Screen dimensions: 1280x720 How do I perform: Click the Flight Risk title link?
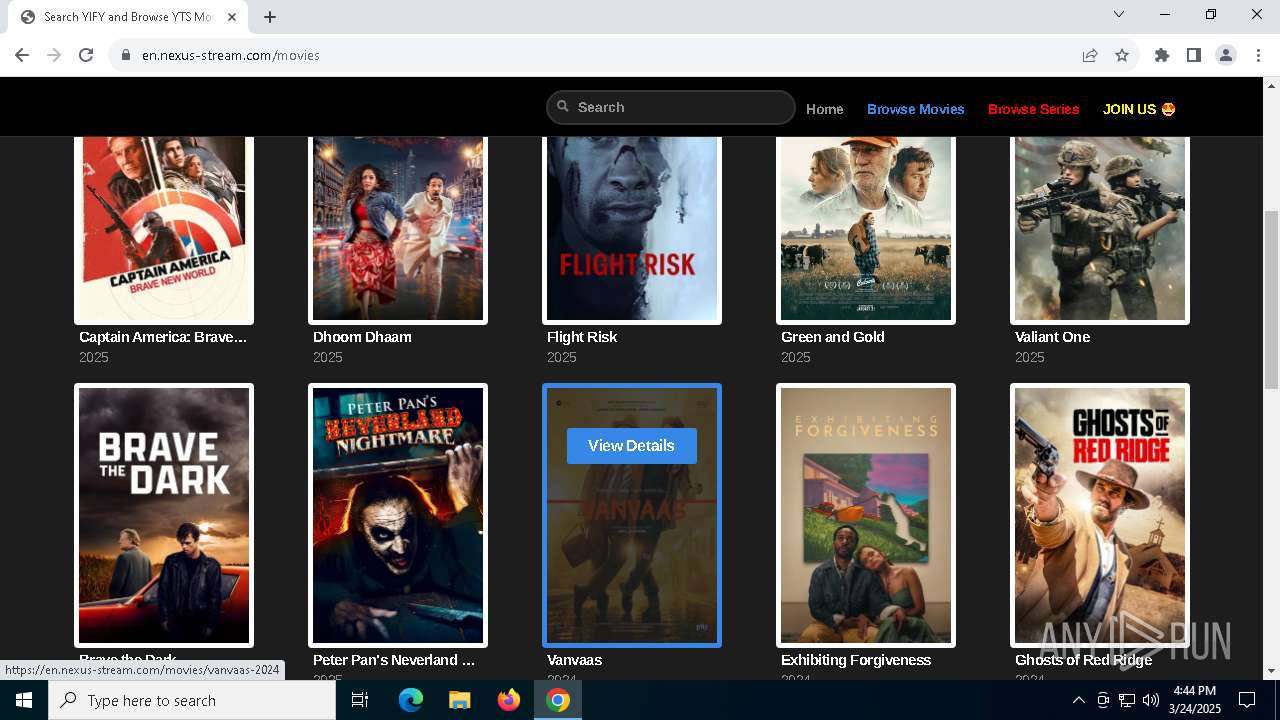pyautogui.click(x=582, y=337)
